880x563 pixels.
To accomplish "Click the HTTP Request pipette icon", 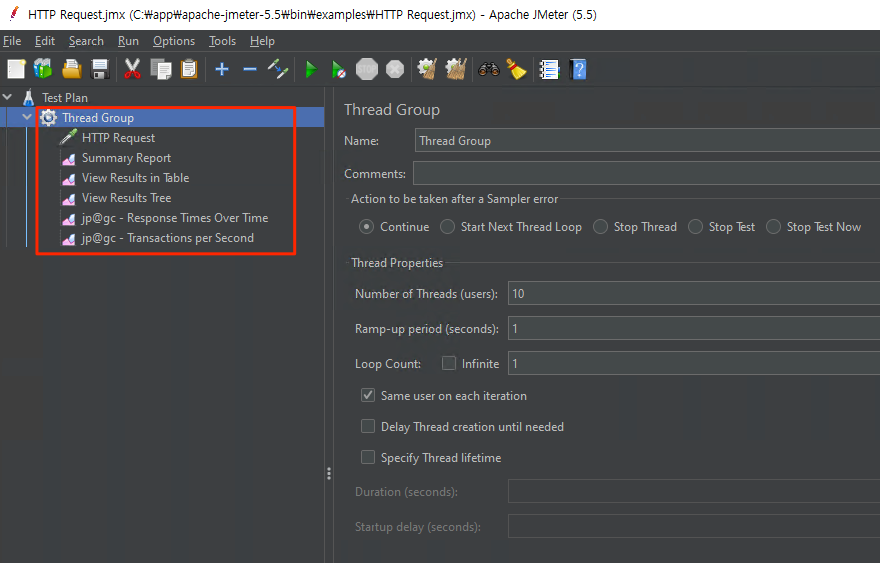I will tap(68, 138).
